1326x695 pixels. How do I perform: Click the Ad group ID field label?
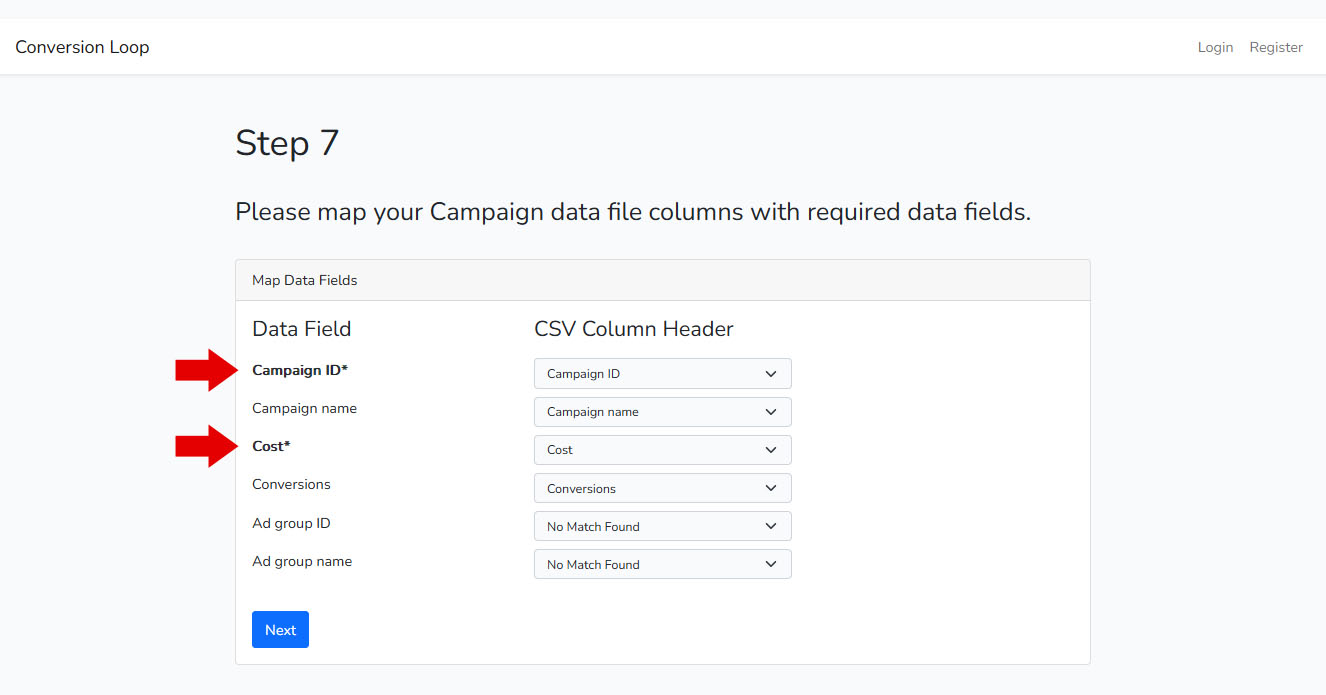pos(291,523)
